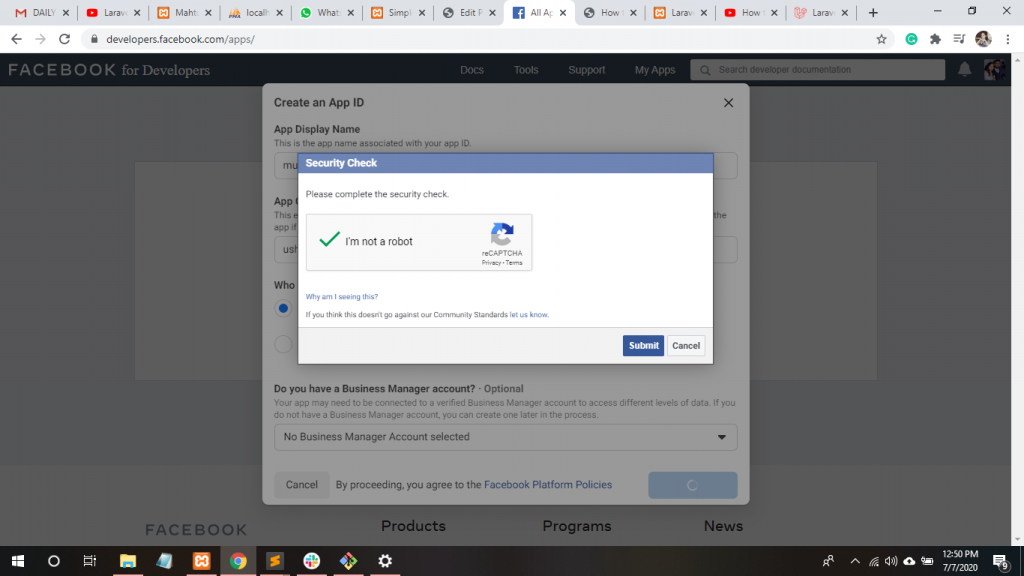
Task: Switch to the localhost phpMyAdmin tab
Action: 255,12
